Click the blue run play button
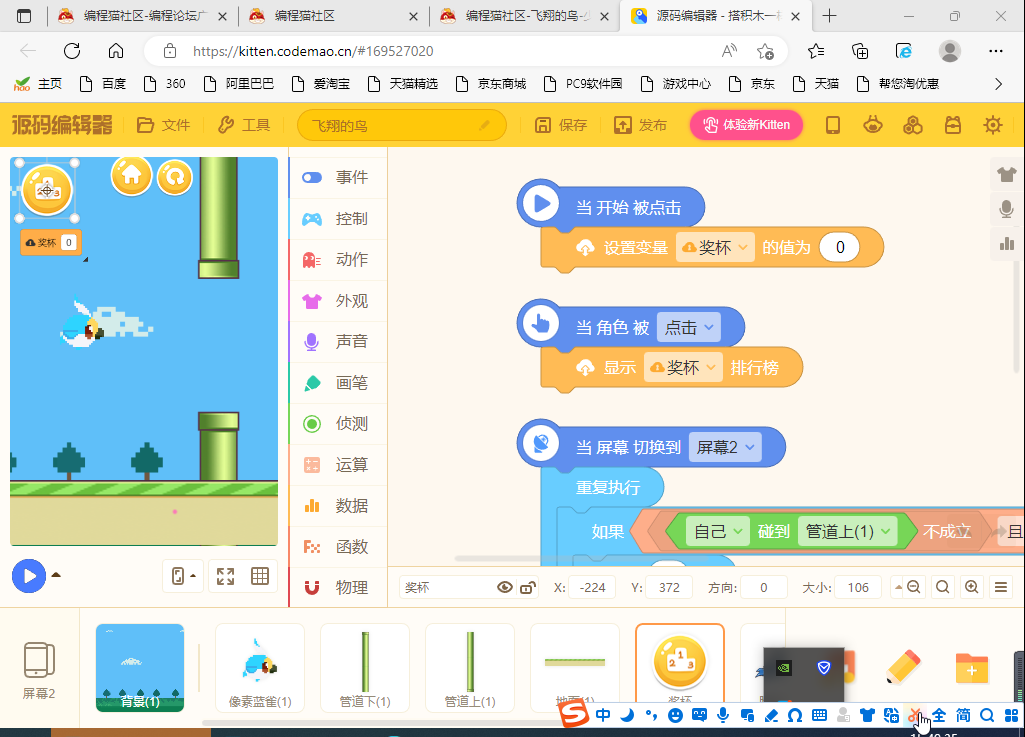Screen dimensions: 1025x737 coord(29,576)
